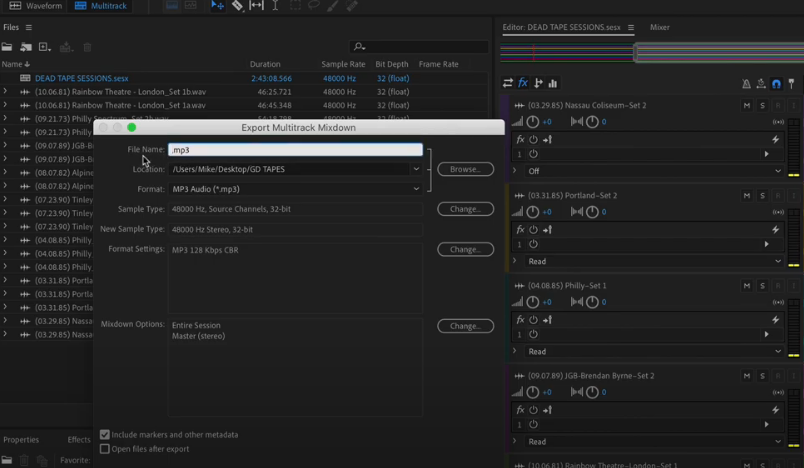Open the Mixer tab
Viewport: 804px width, 468px height.
click(659, 28)
